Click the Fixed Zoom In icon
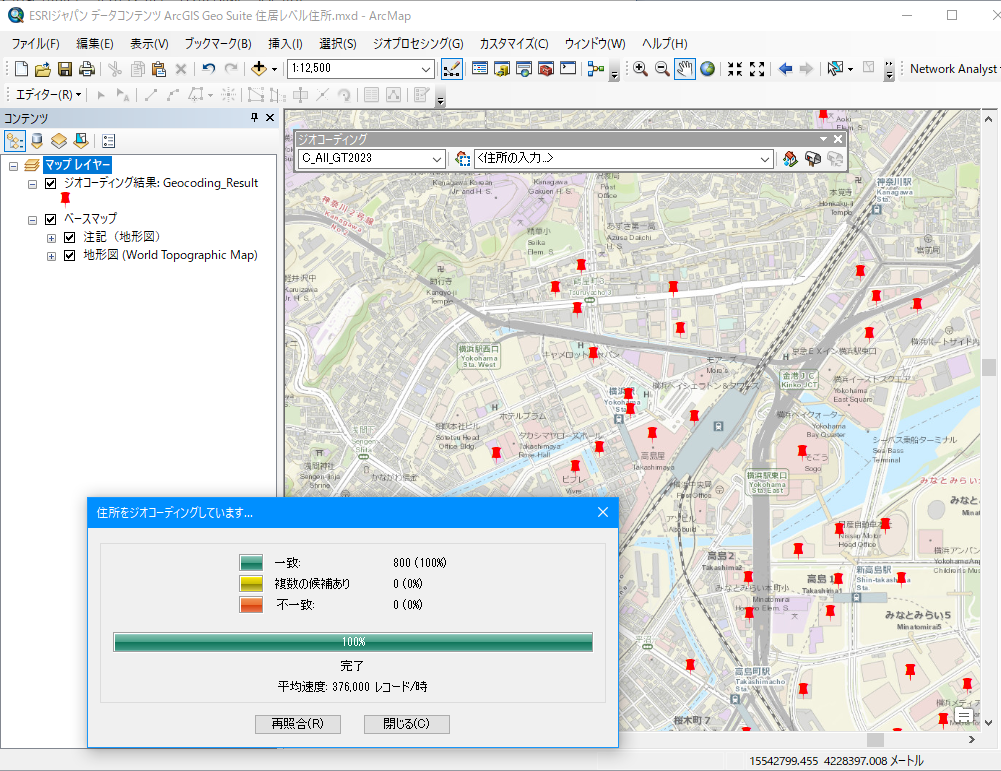1001x771 pixels. 735,69
